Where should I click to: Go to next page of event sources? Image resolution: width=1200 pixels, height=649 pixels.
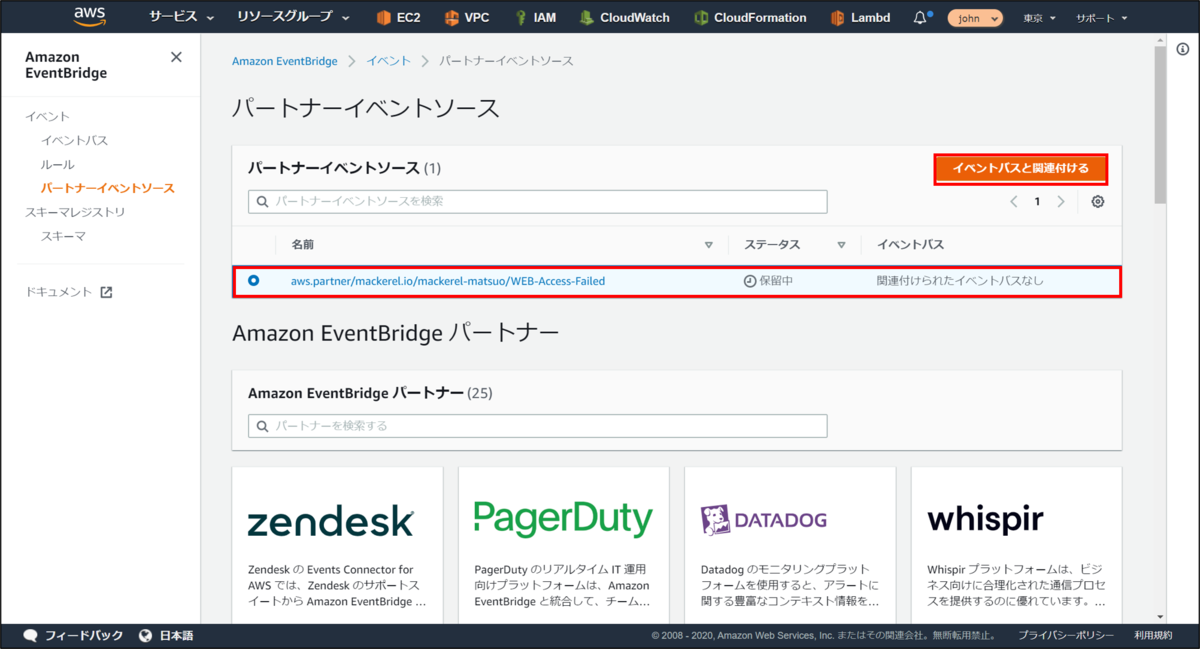(x=1061, y=201)
